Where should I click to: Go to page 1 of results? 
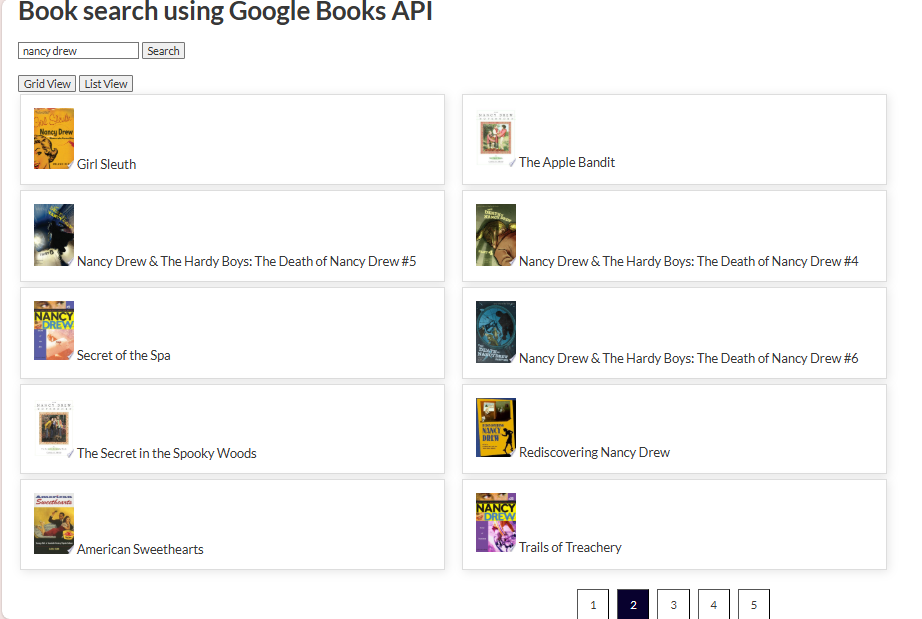(593, 604)
